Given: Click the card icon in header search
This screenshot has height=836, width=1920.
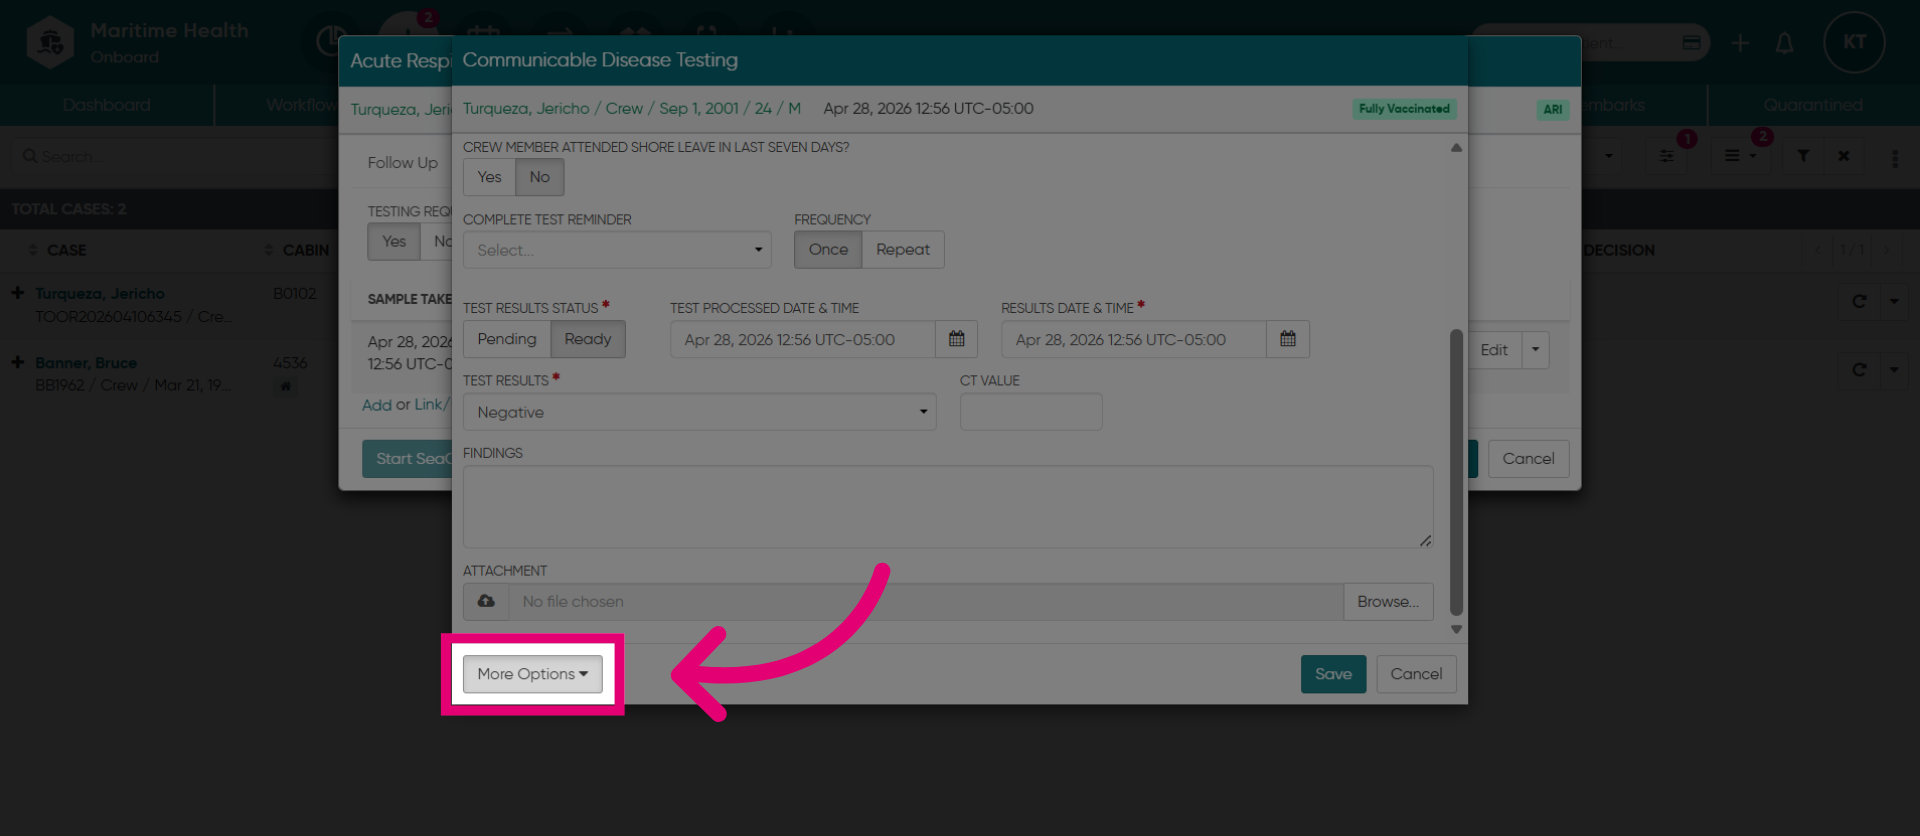Looking at the screenshot, I should tap(1691, 43).
